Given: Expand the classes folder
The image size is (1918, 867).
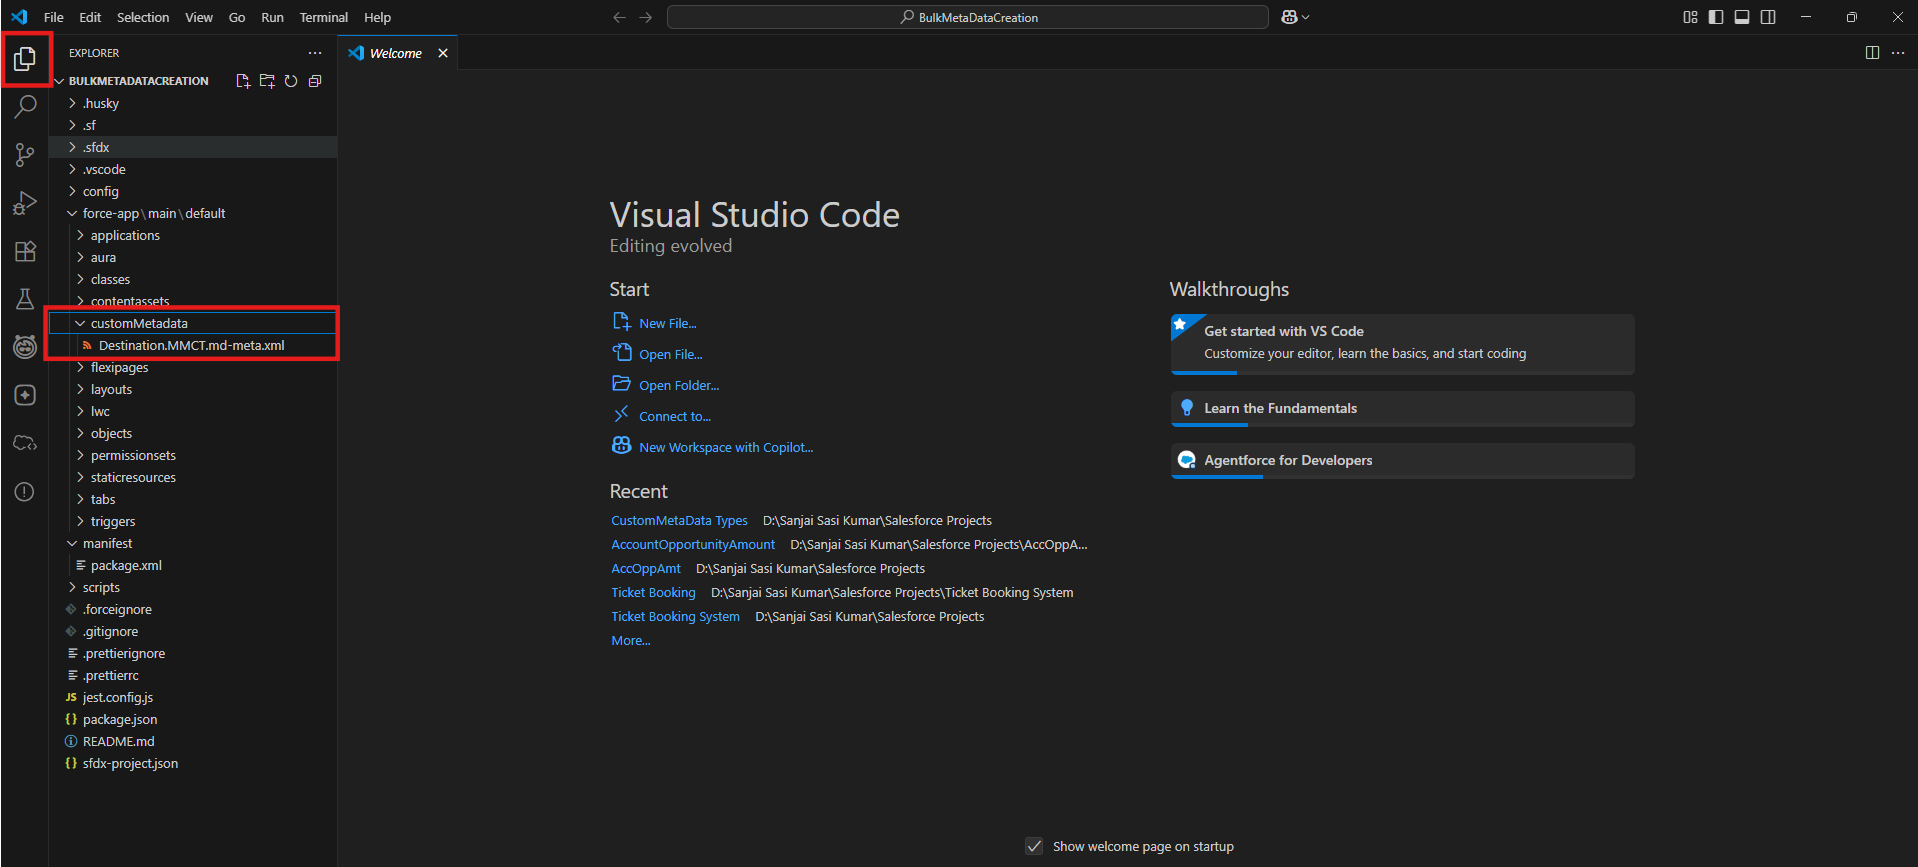Looking at the screenshot, I should (110, 279).
